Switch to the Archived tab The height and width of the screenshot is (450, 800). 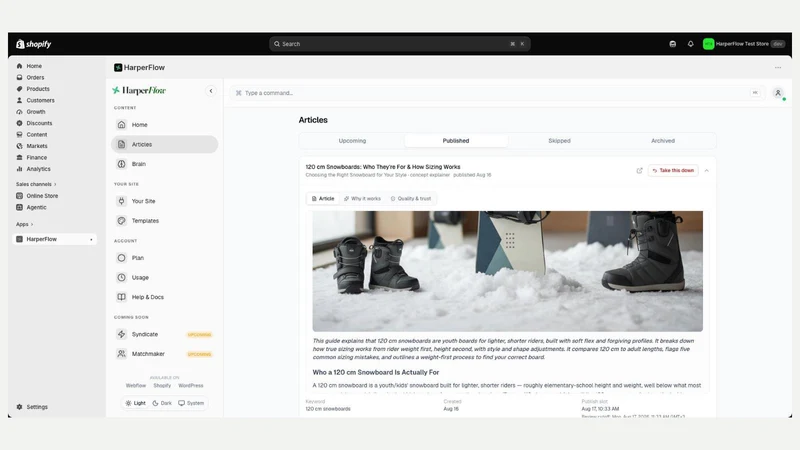tap(663, 141)
